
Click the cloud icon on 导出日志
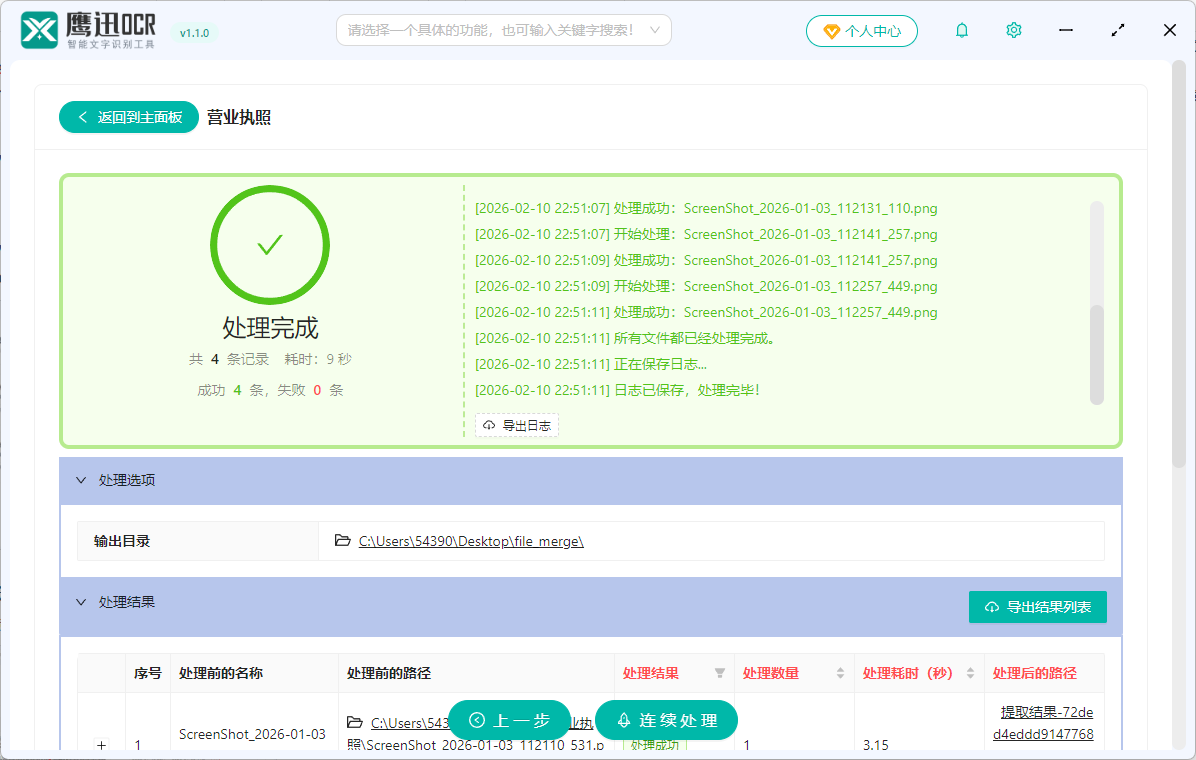point(489,425)
